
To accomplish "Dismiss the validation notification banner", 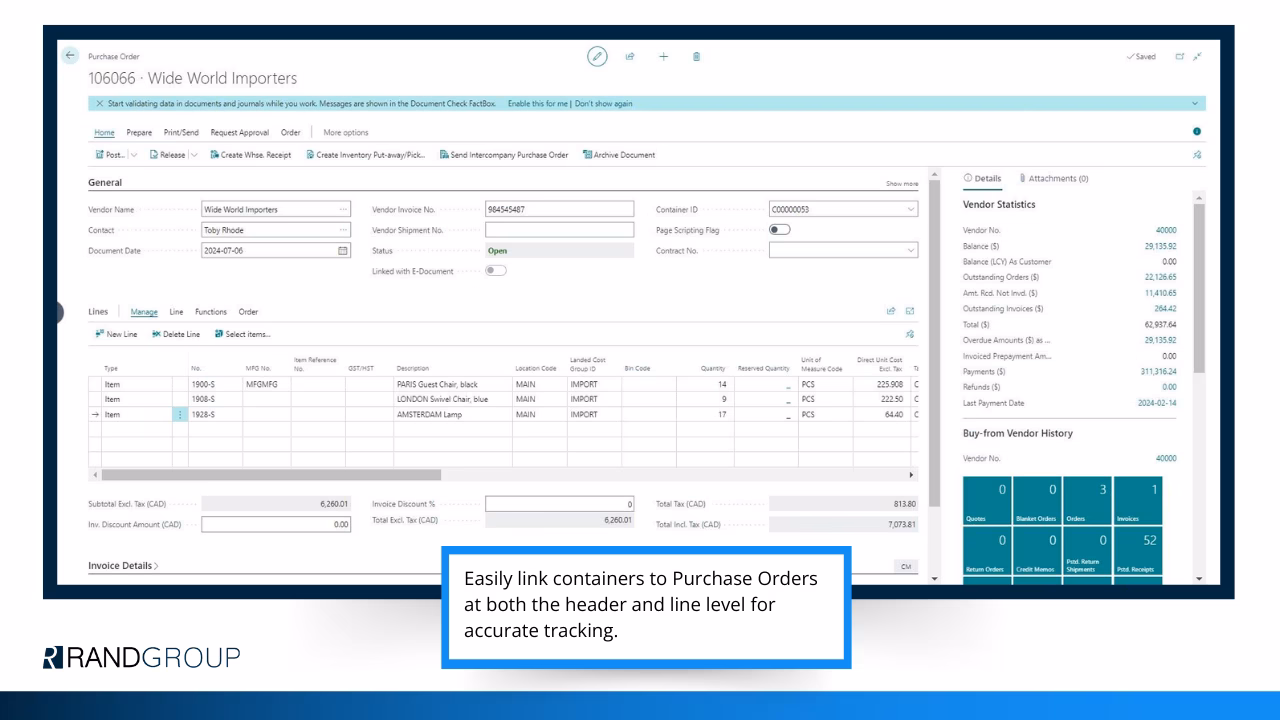I will 99,104.
